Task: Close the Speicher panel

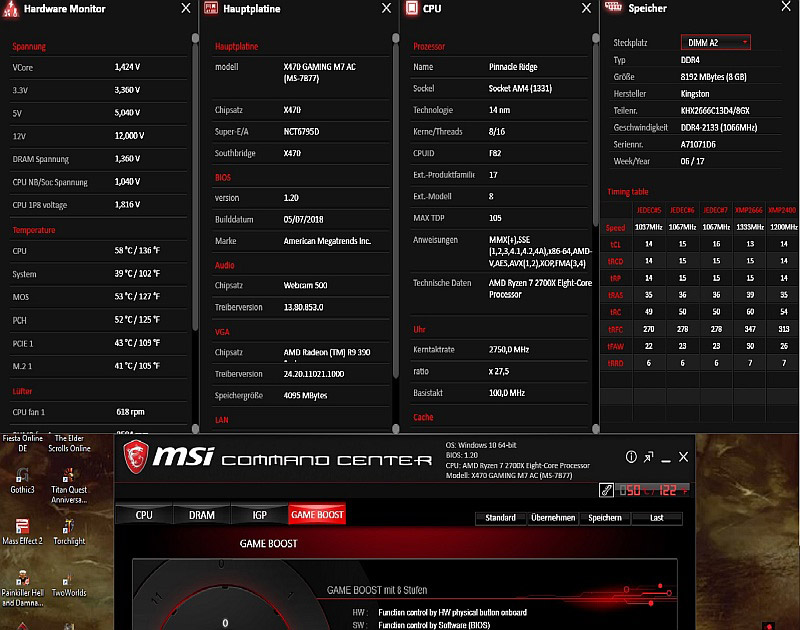Action: point(786,6)
